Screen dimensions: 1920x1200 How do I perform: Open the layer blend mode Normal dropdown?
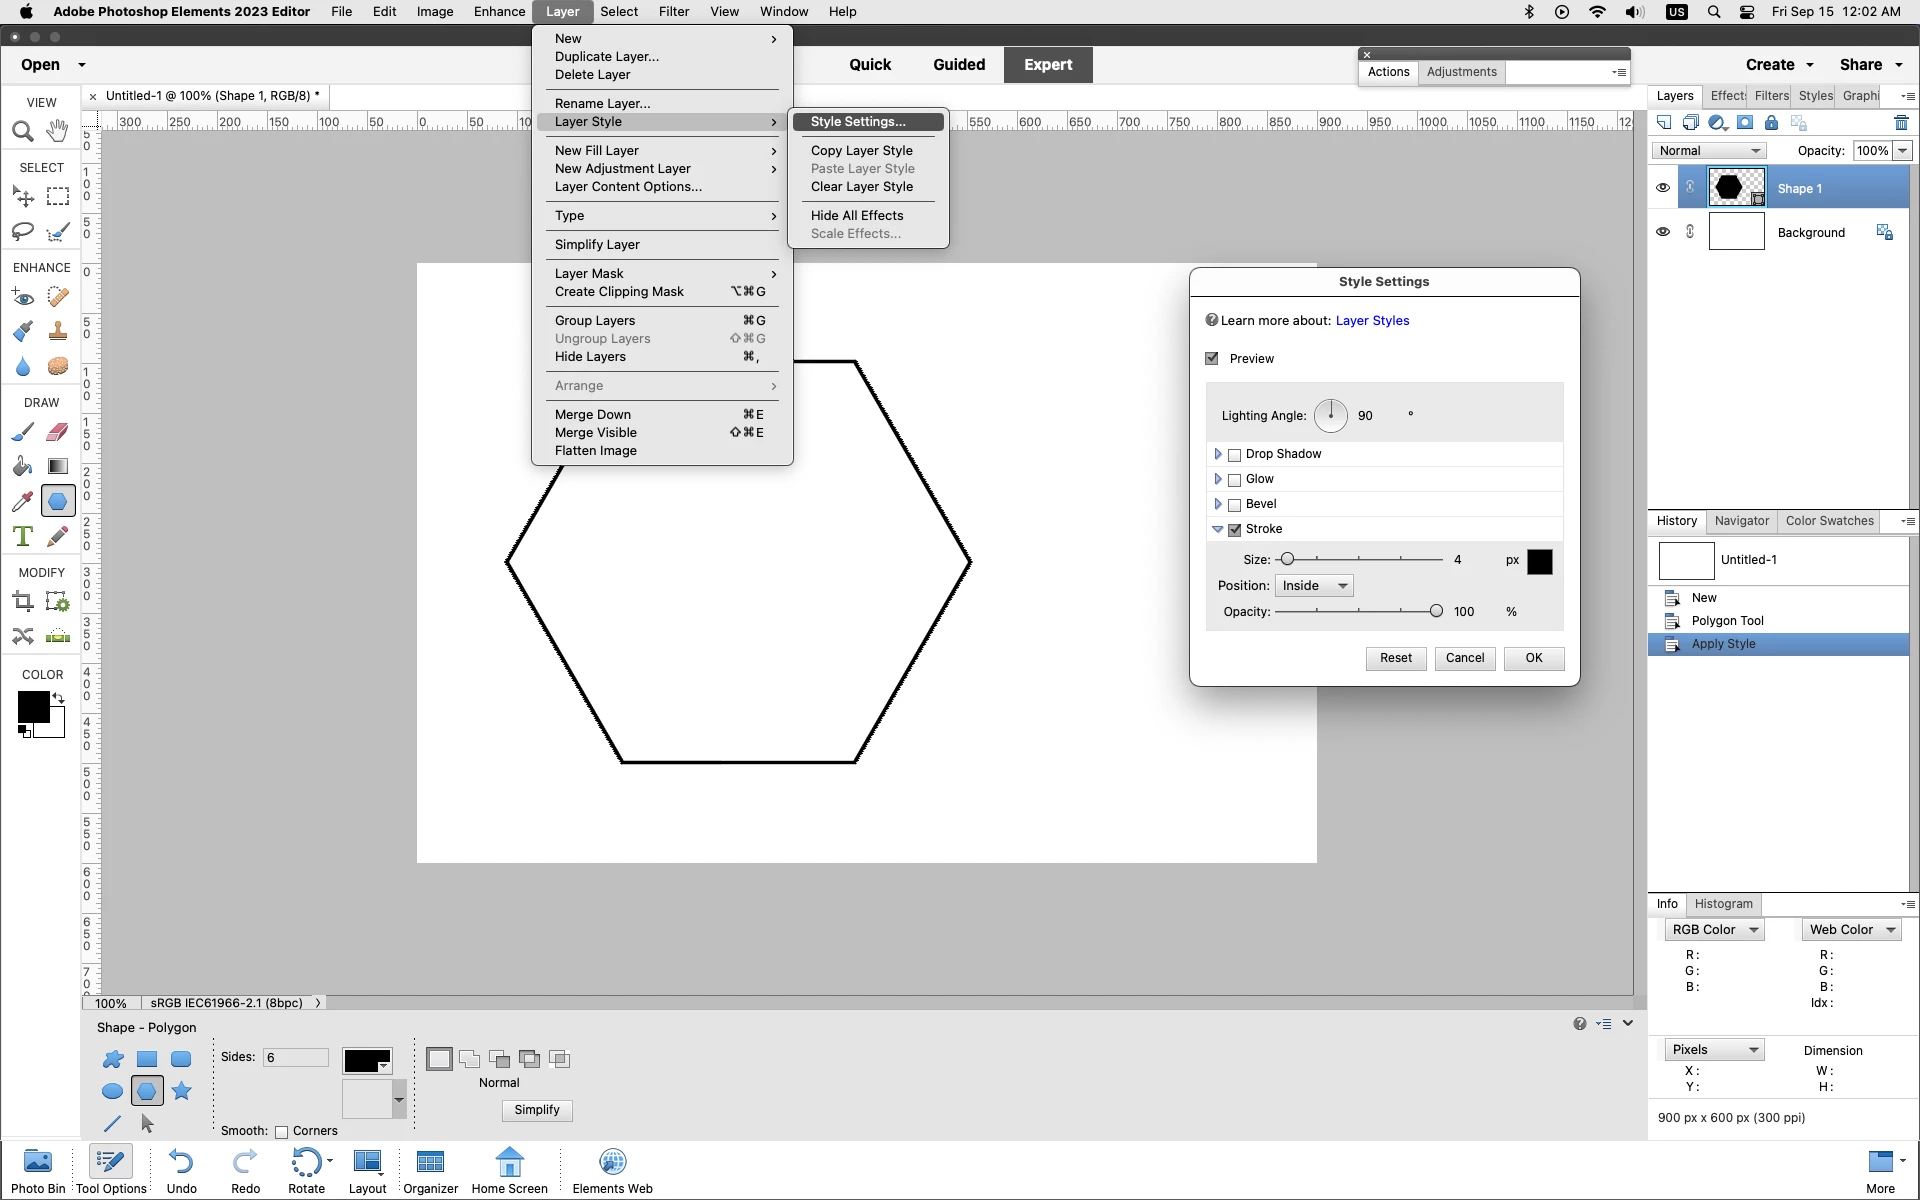tap(1709, 151)
